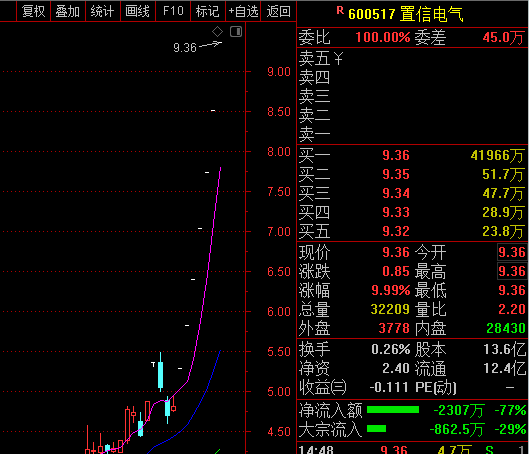Click the 大宗流入 green bar
This screenshot has height=454, width=529.
376,429
